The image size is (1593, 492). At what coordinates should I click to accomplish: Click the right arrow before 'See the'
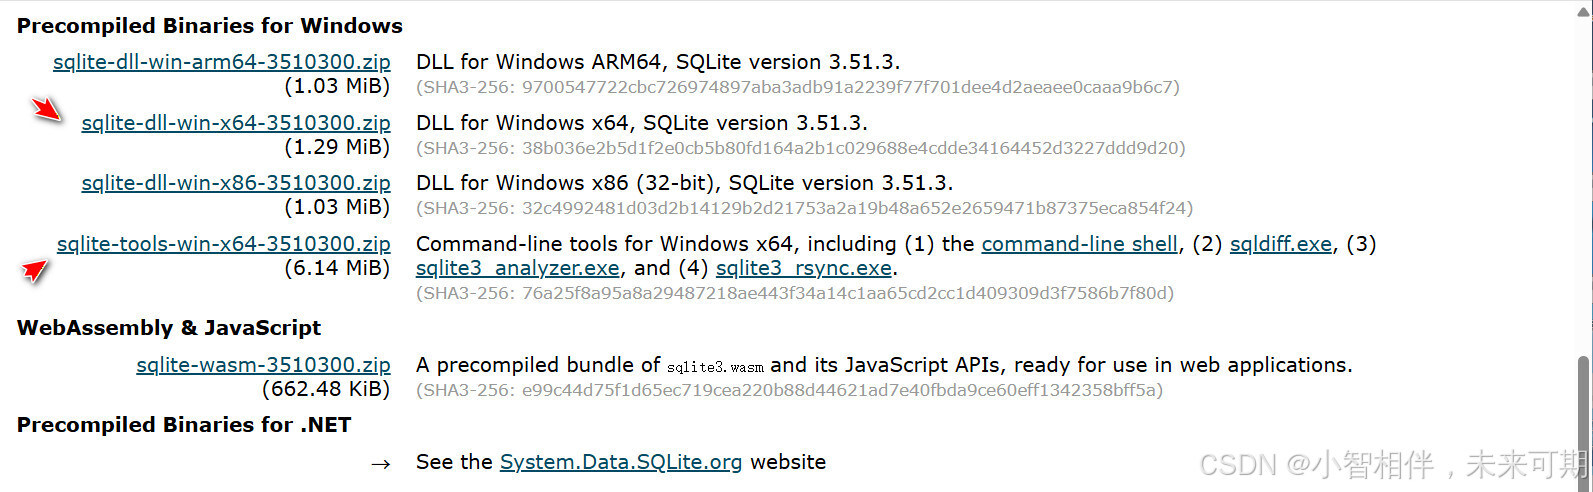click(x=380, y=464)
